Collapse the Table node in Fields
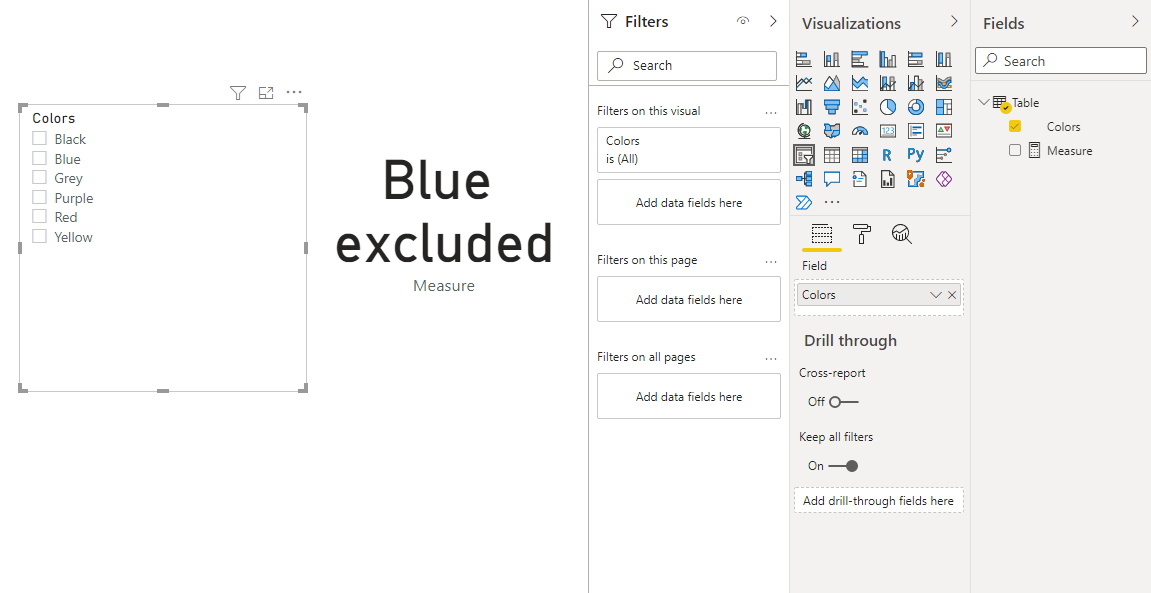This screenshot has width=1151, height=593. pos(984,103)
